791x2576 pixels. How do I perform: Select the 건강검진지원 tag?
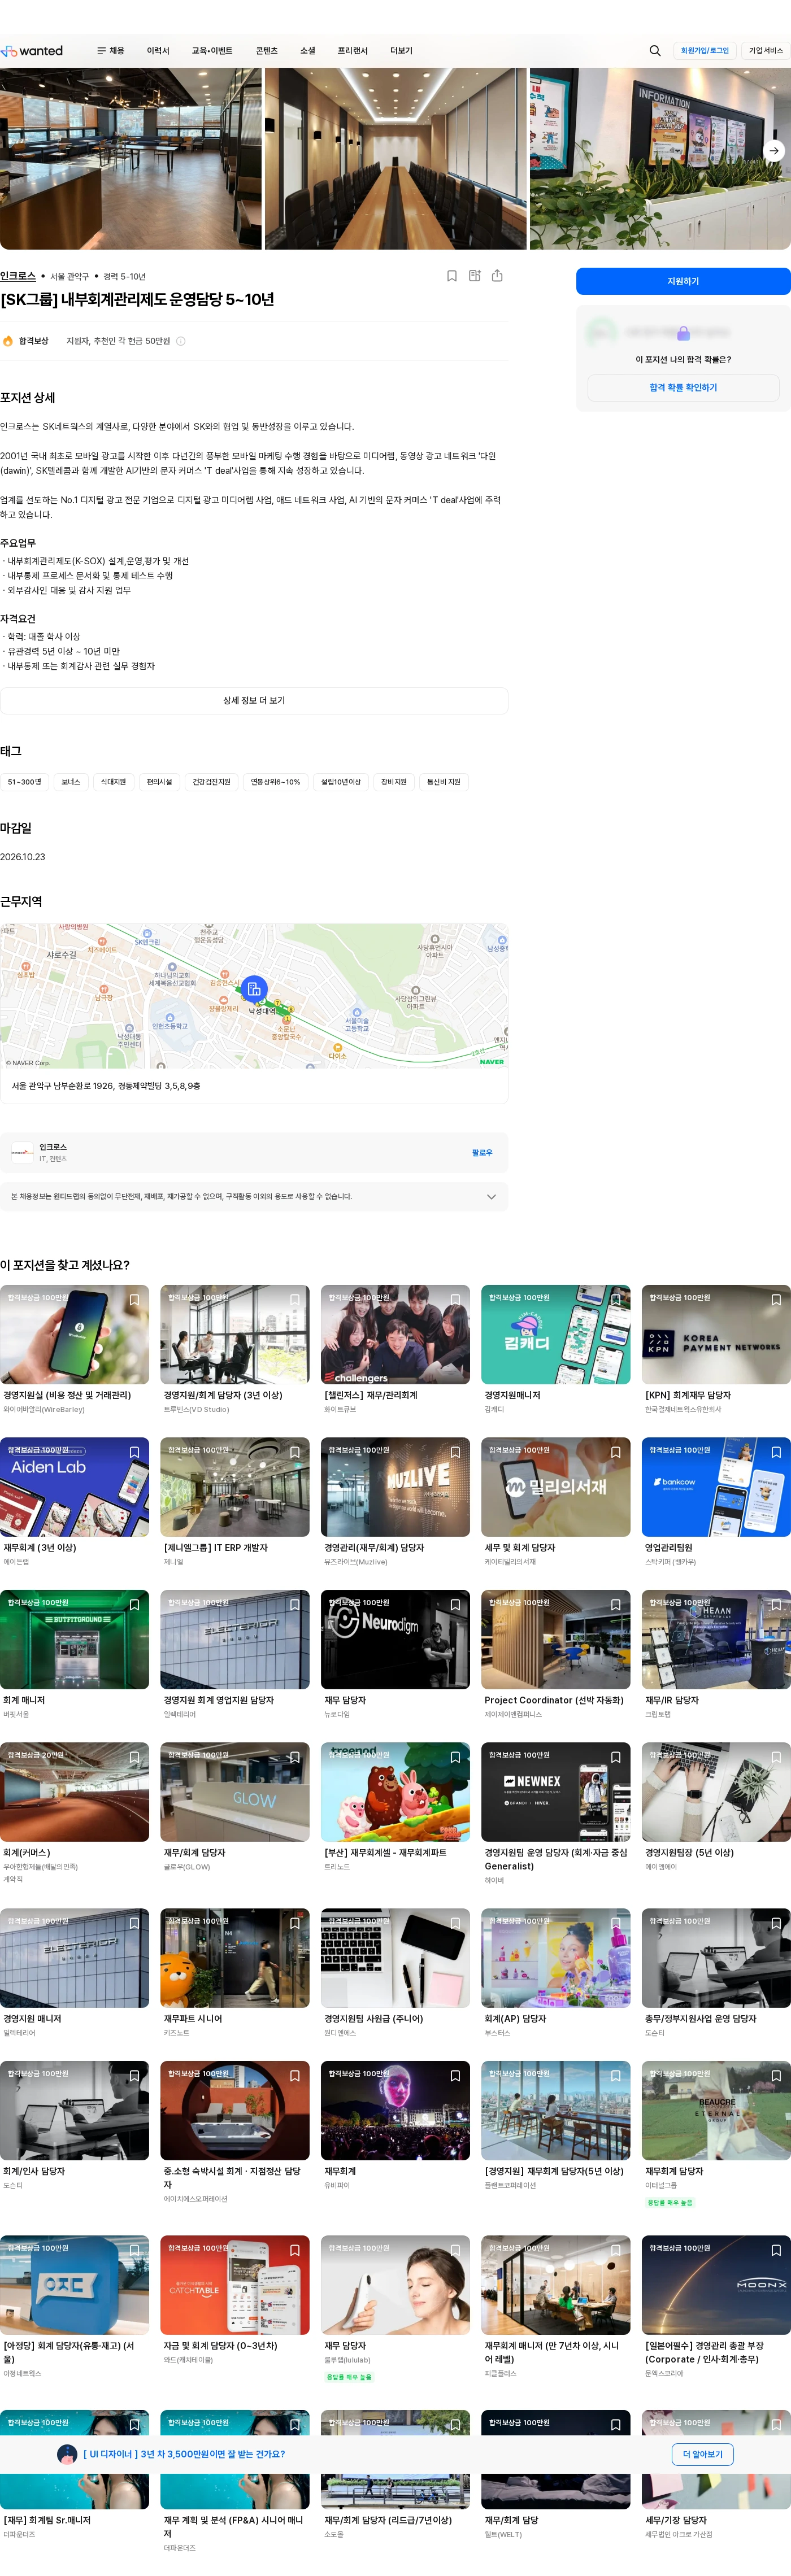[x=211, y=782]
